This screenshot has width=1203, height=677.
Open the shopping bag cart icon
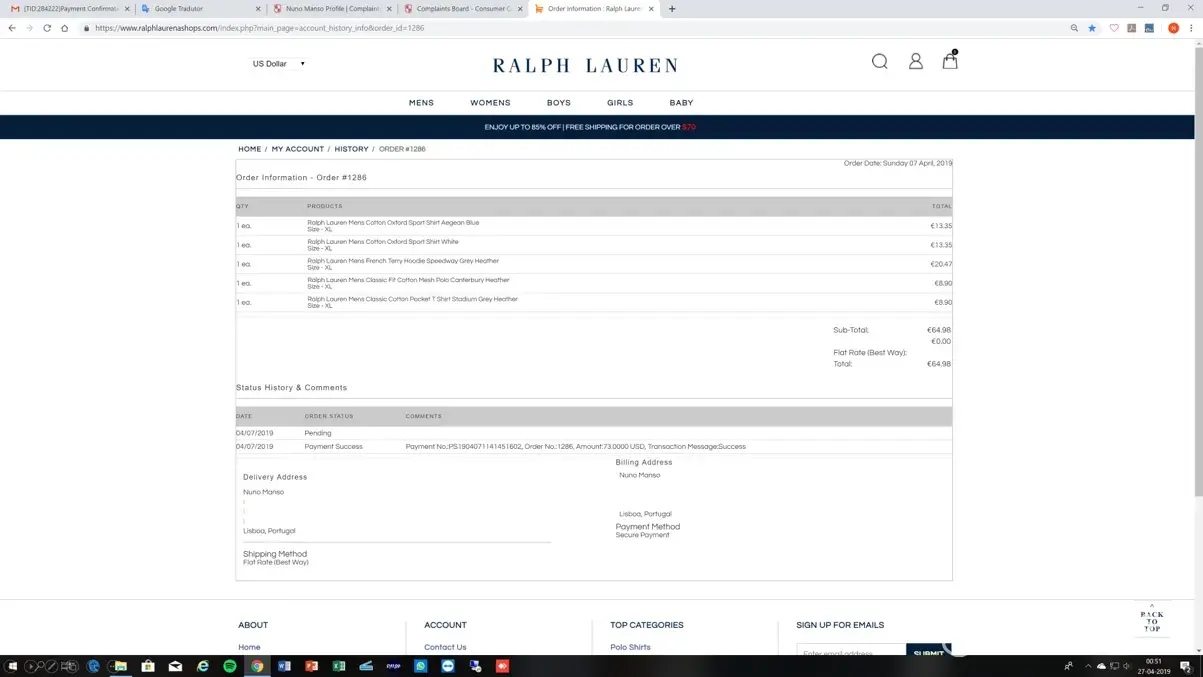click(x=949, y=62)
